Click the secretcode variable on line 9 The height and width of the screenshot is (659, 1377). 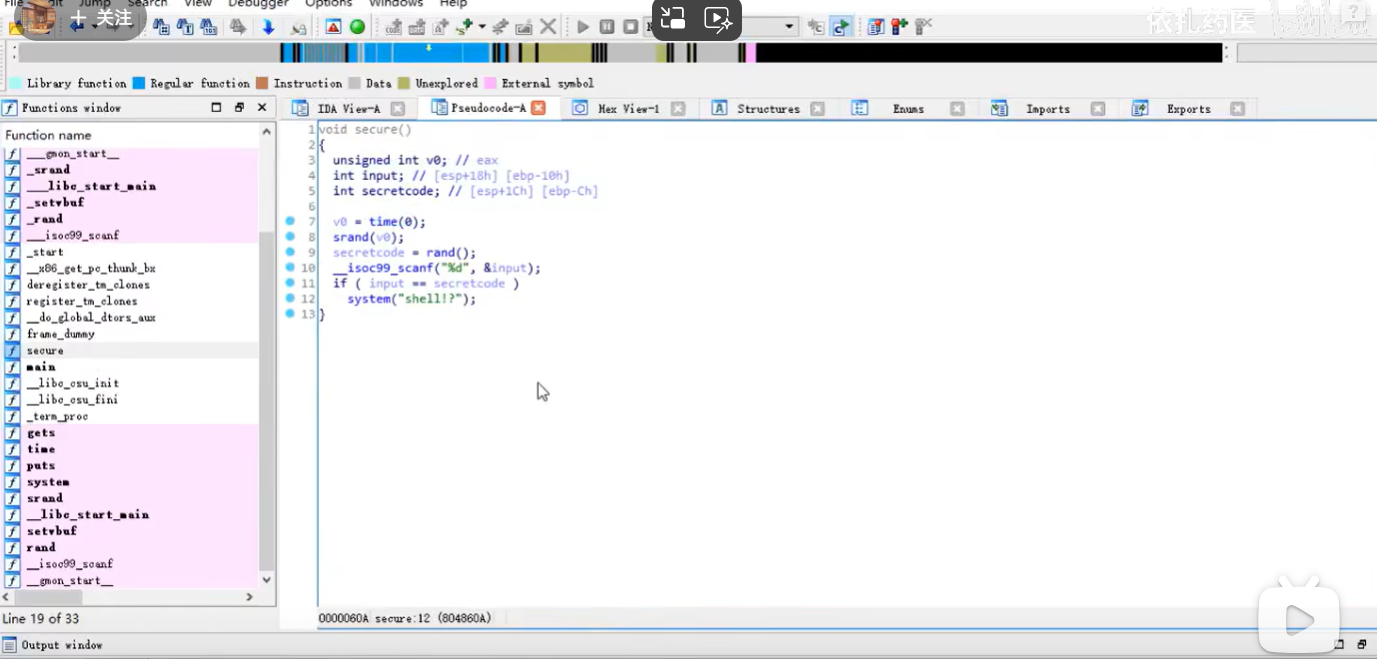point(369,252)
